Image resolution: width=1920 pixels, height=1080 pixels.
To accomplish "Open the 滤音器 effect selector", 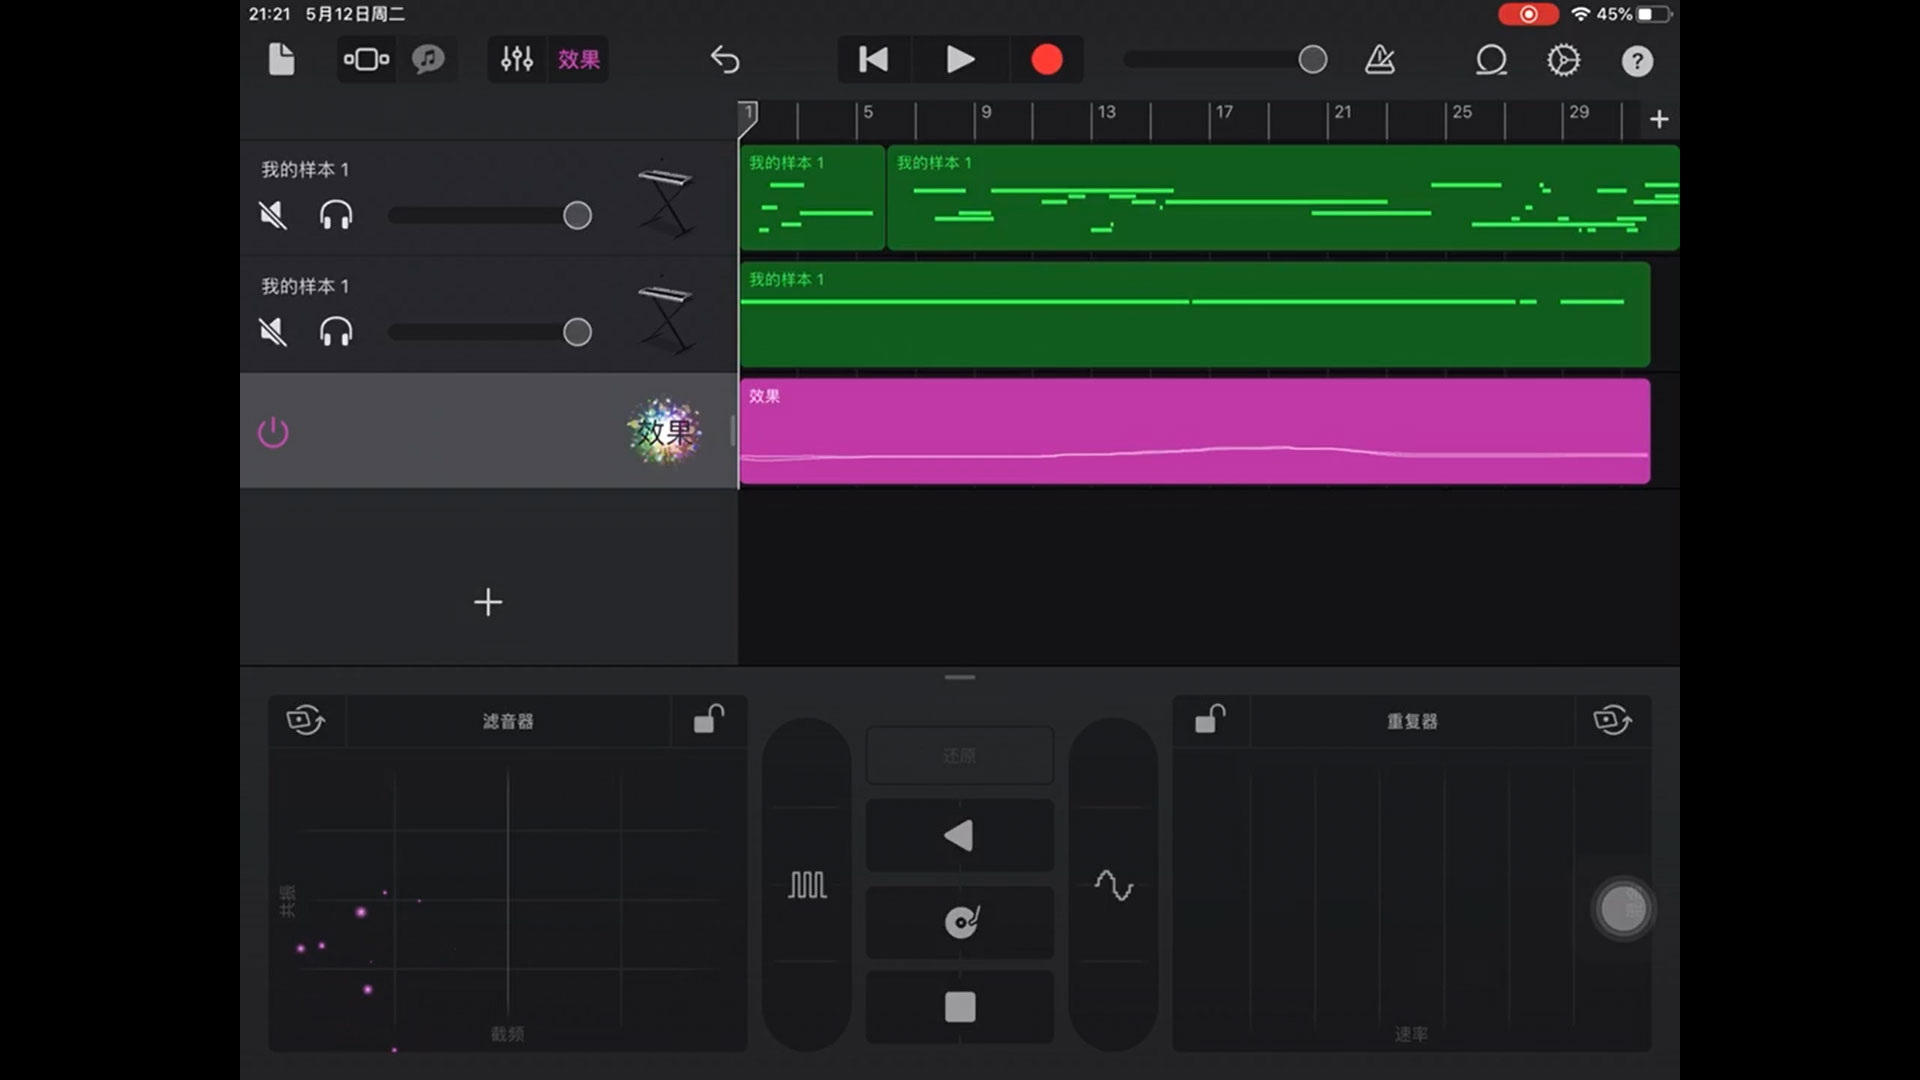I will 508,721.
